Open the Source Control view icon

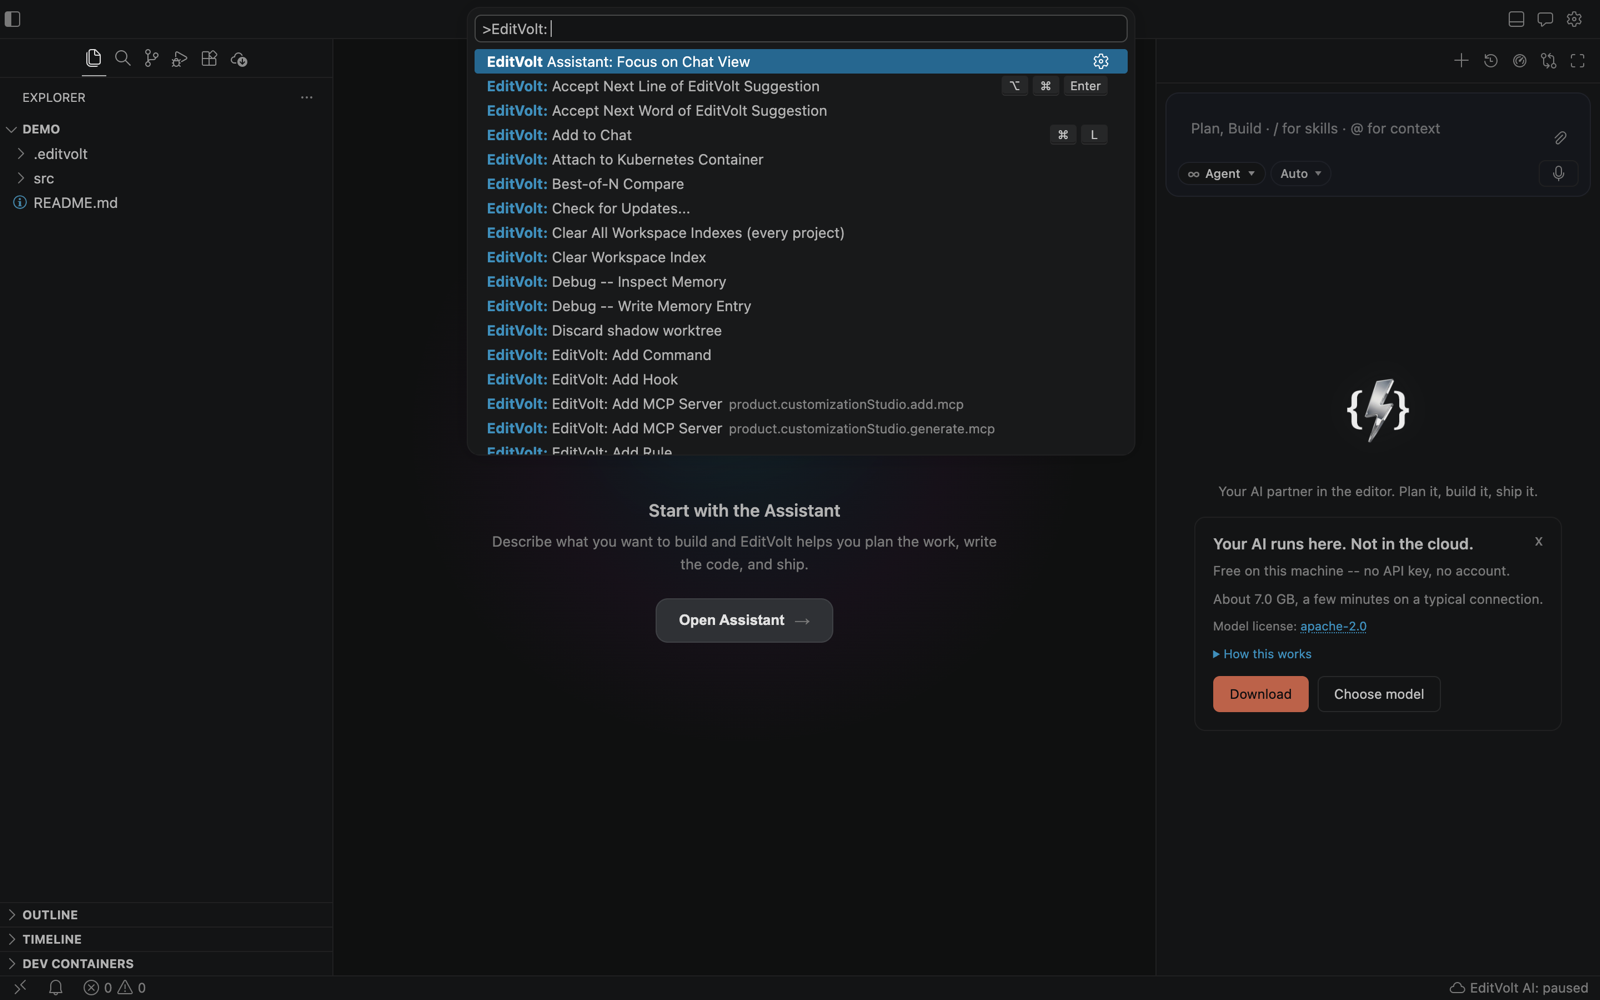pyautogui.click(x=151, y=59)
